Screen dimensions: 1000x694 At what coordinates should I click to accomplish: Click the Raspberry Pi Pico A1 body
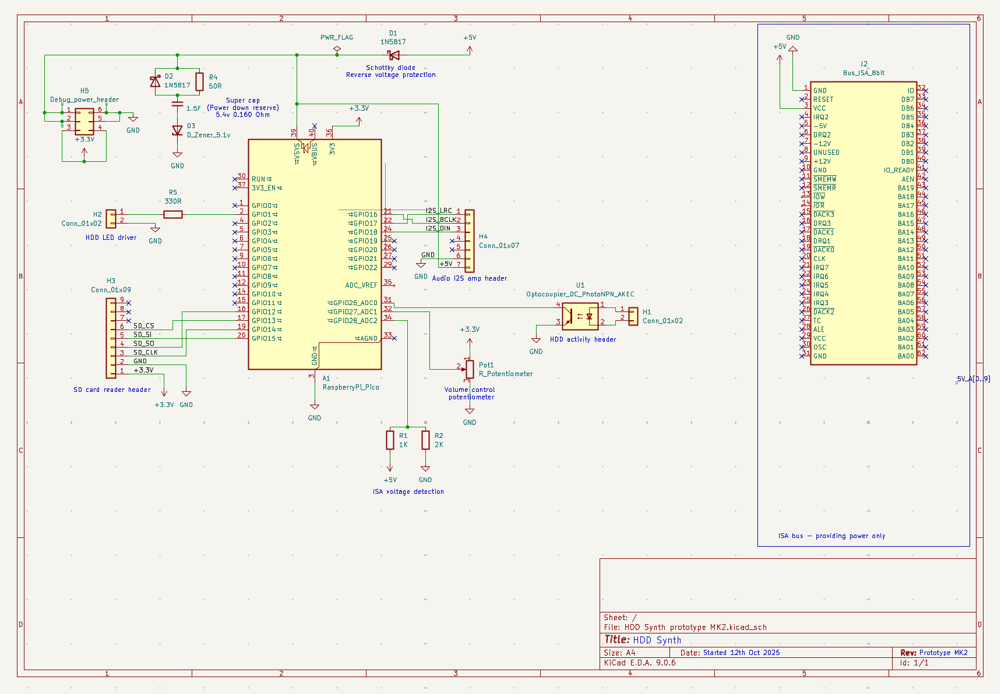click(315, 255)
